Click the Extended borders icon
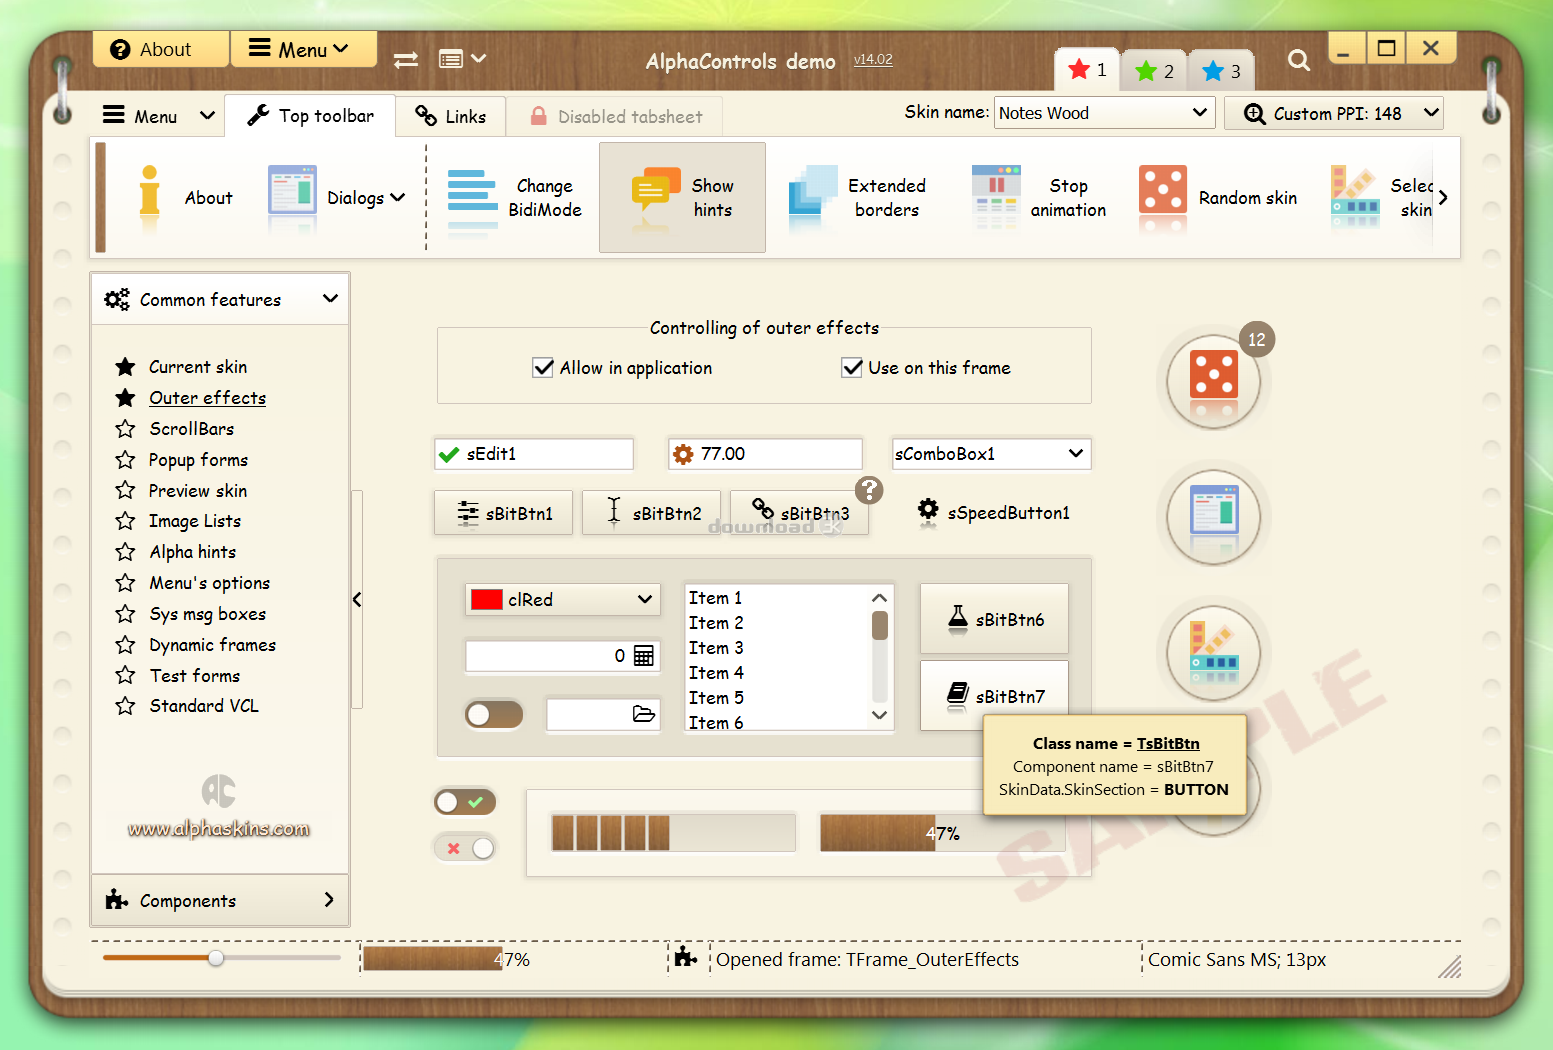Viewport: 1553px width, 1050px height. tap(812, 191)
